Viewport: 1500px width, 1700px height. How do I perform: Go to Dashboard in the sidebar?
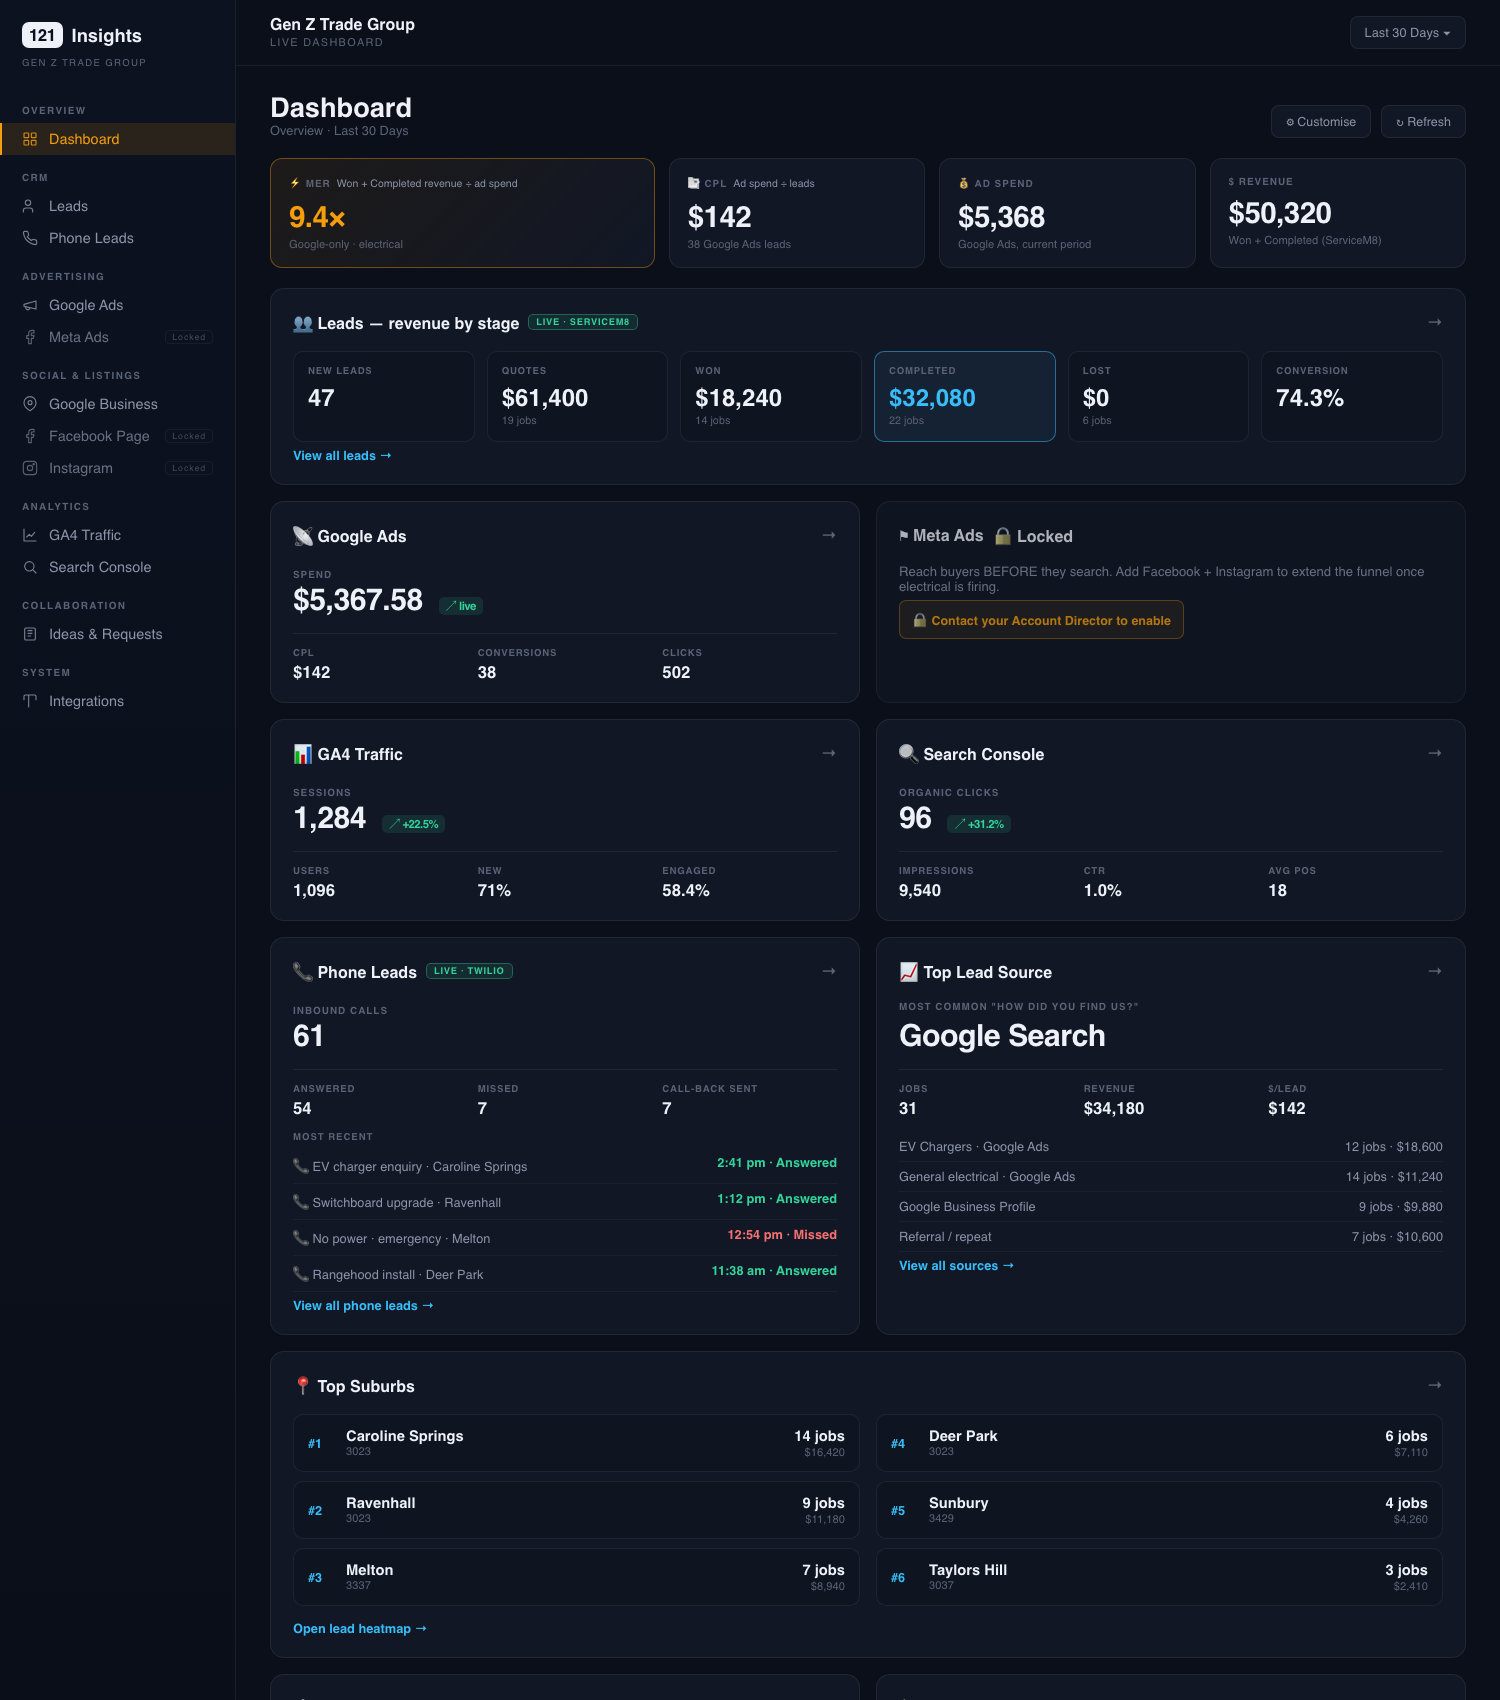118,139
